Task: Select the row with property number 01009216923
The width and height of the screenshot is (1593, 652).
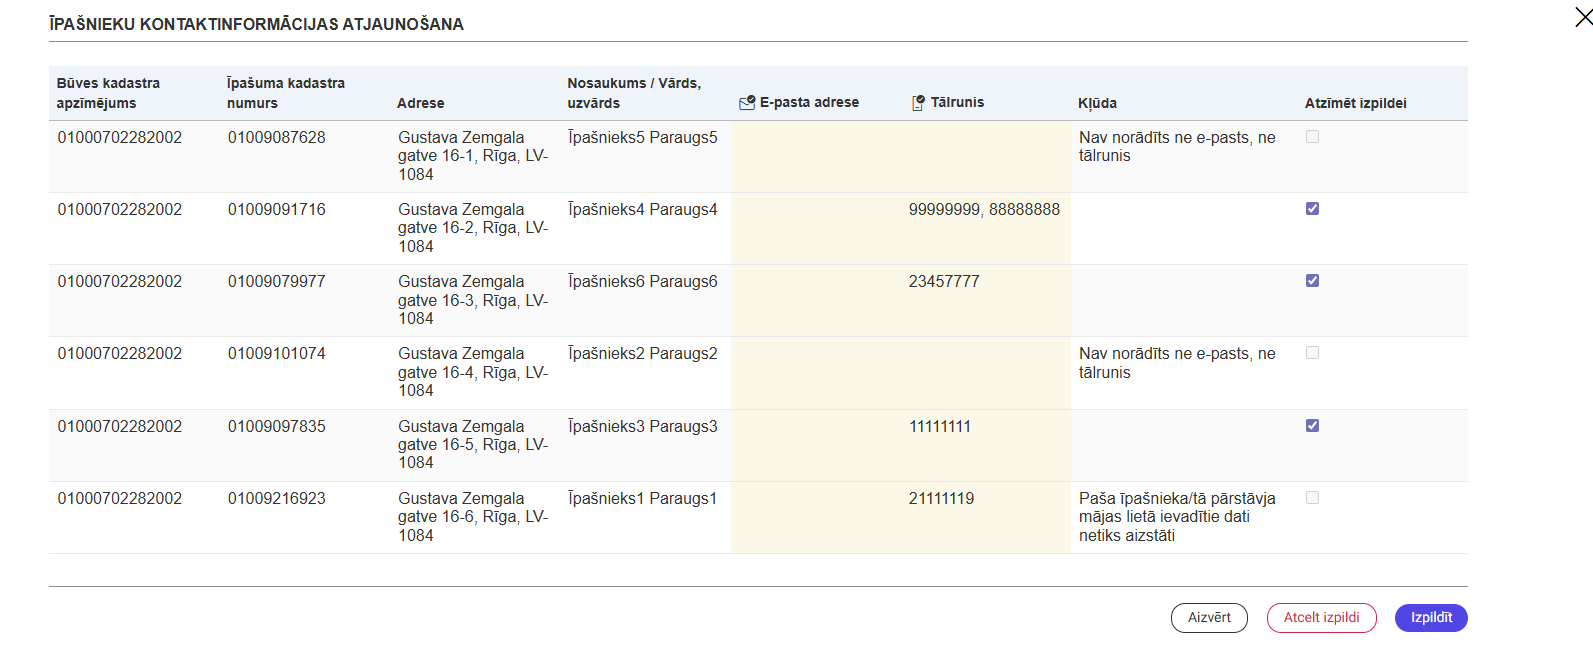Action: [x=758, y=517]
